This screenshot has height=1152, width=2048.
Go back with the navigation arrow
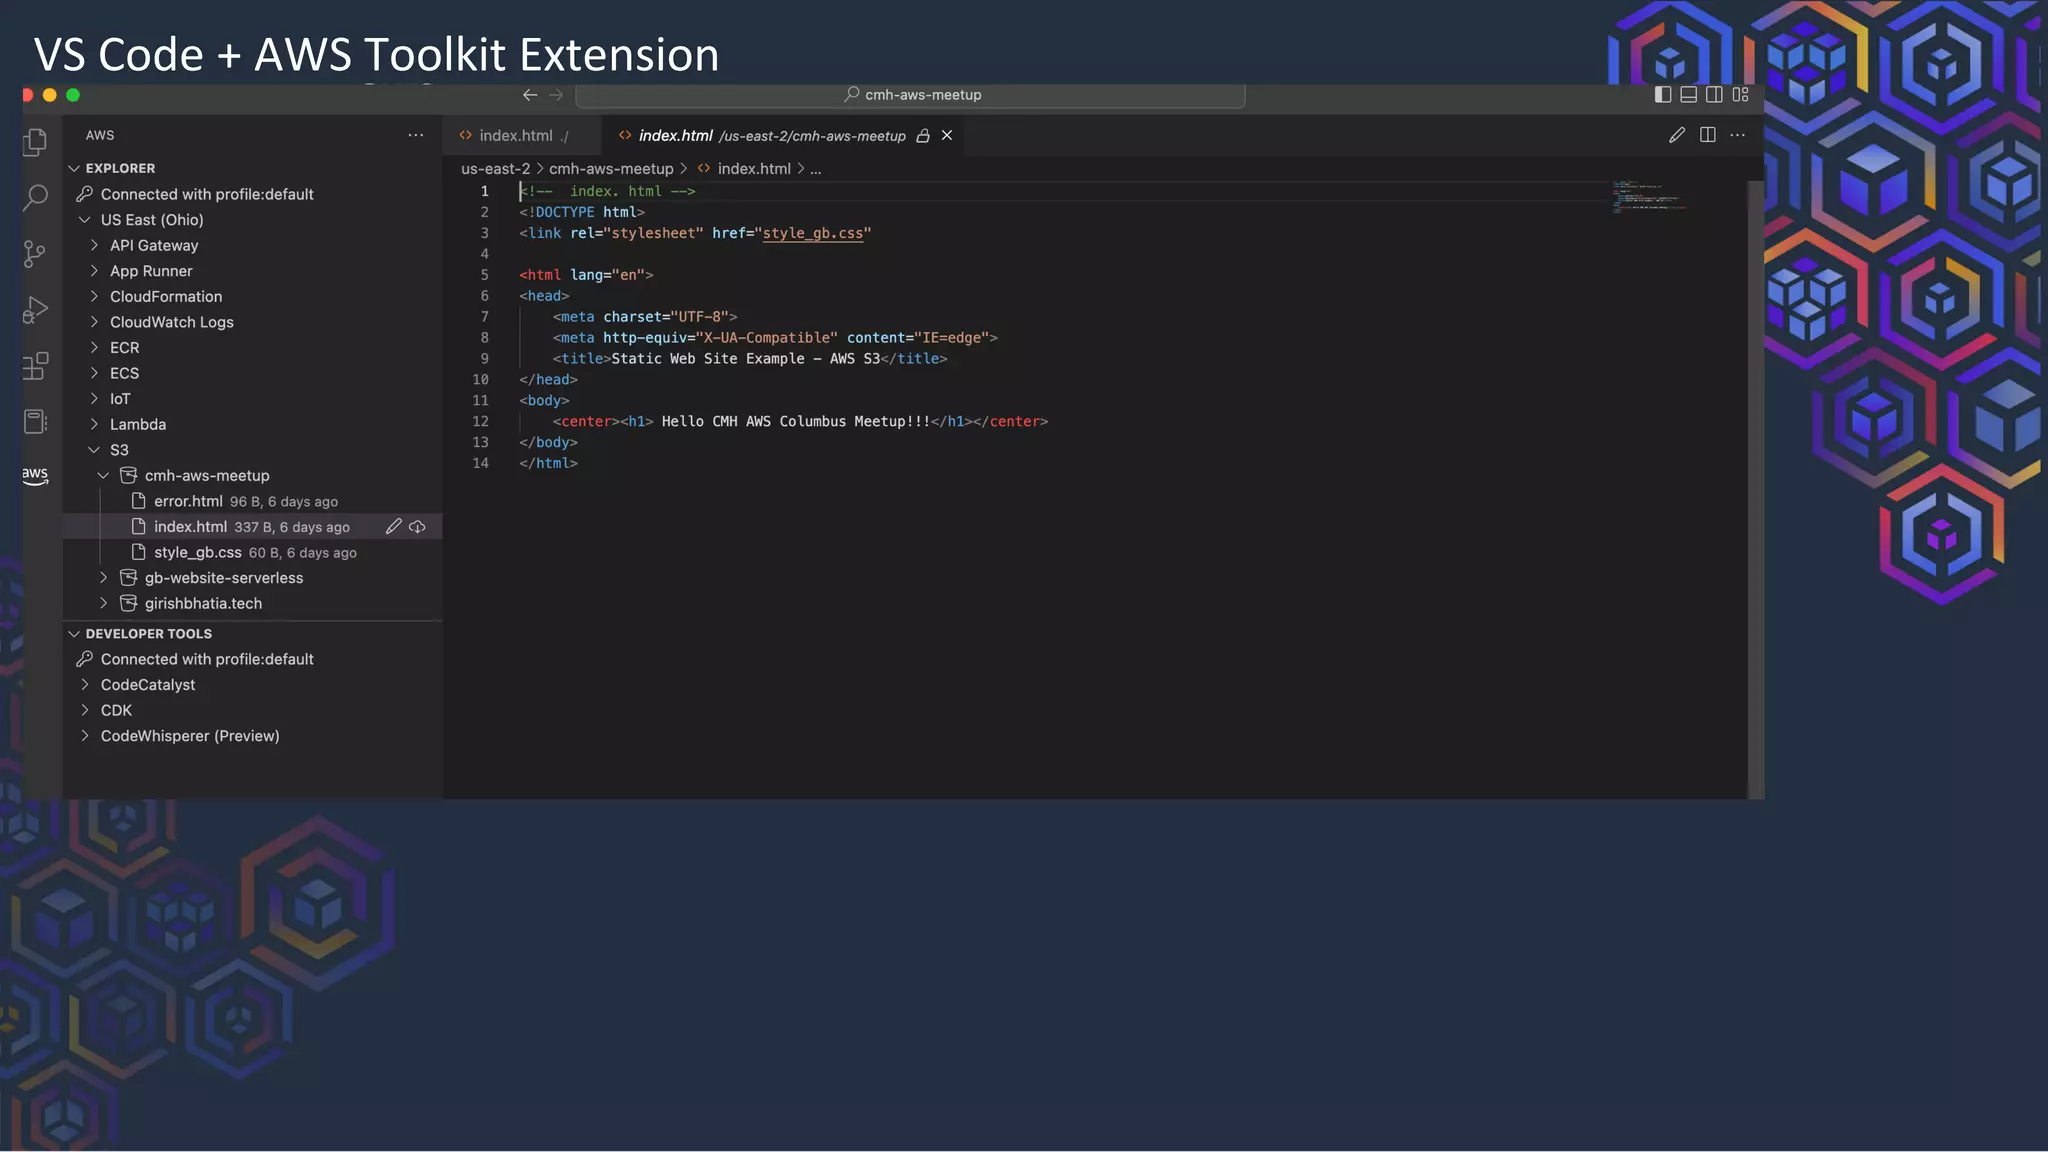click(530, 95)
